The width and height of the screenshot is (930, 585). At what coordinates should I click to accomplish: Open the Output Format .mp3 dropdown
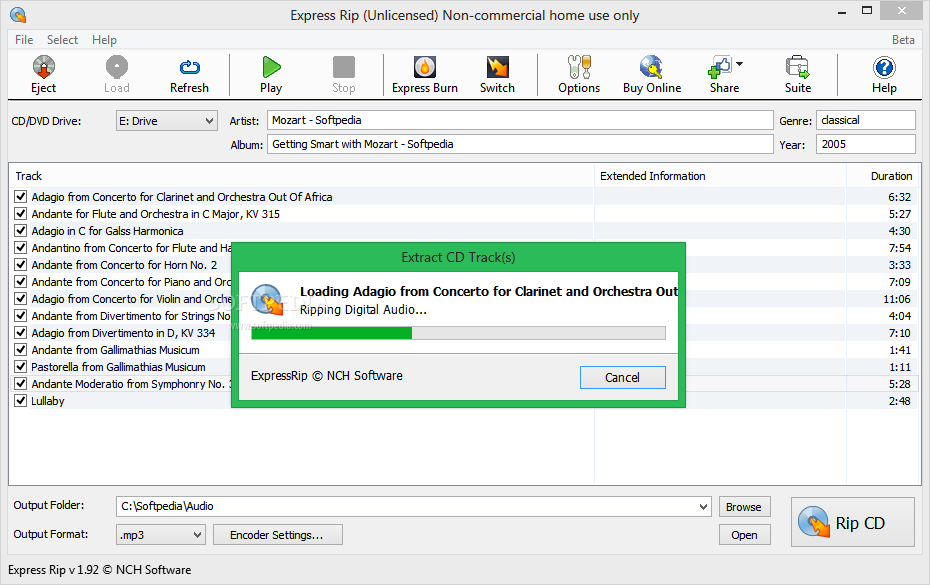tap(161, 535)
